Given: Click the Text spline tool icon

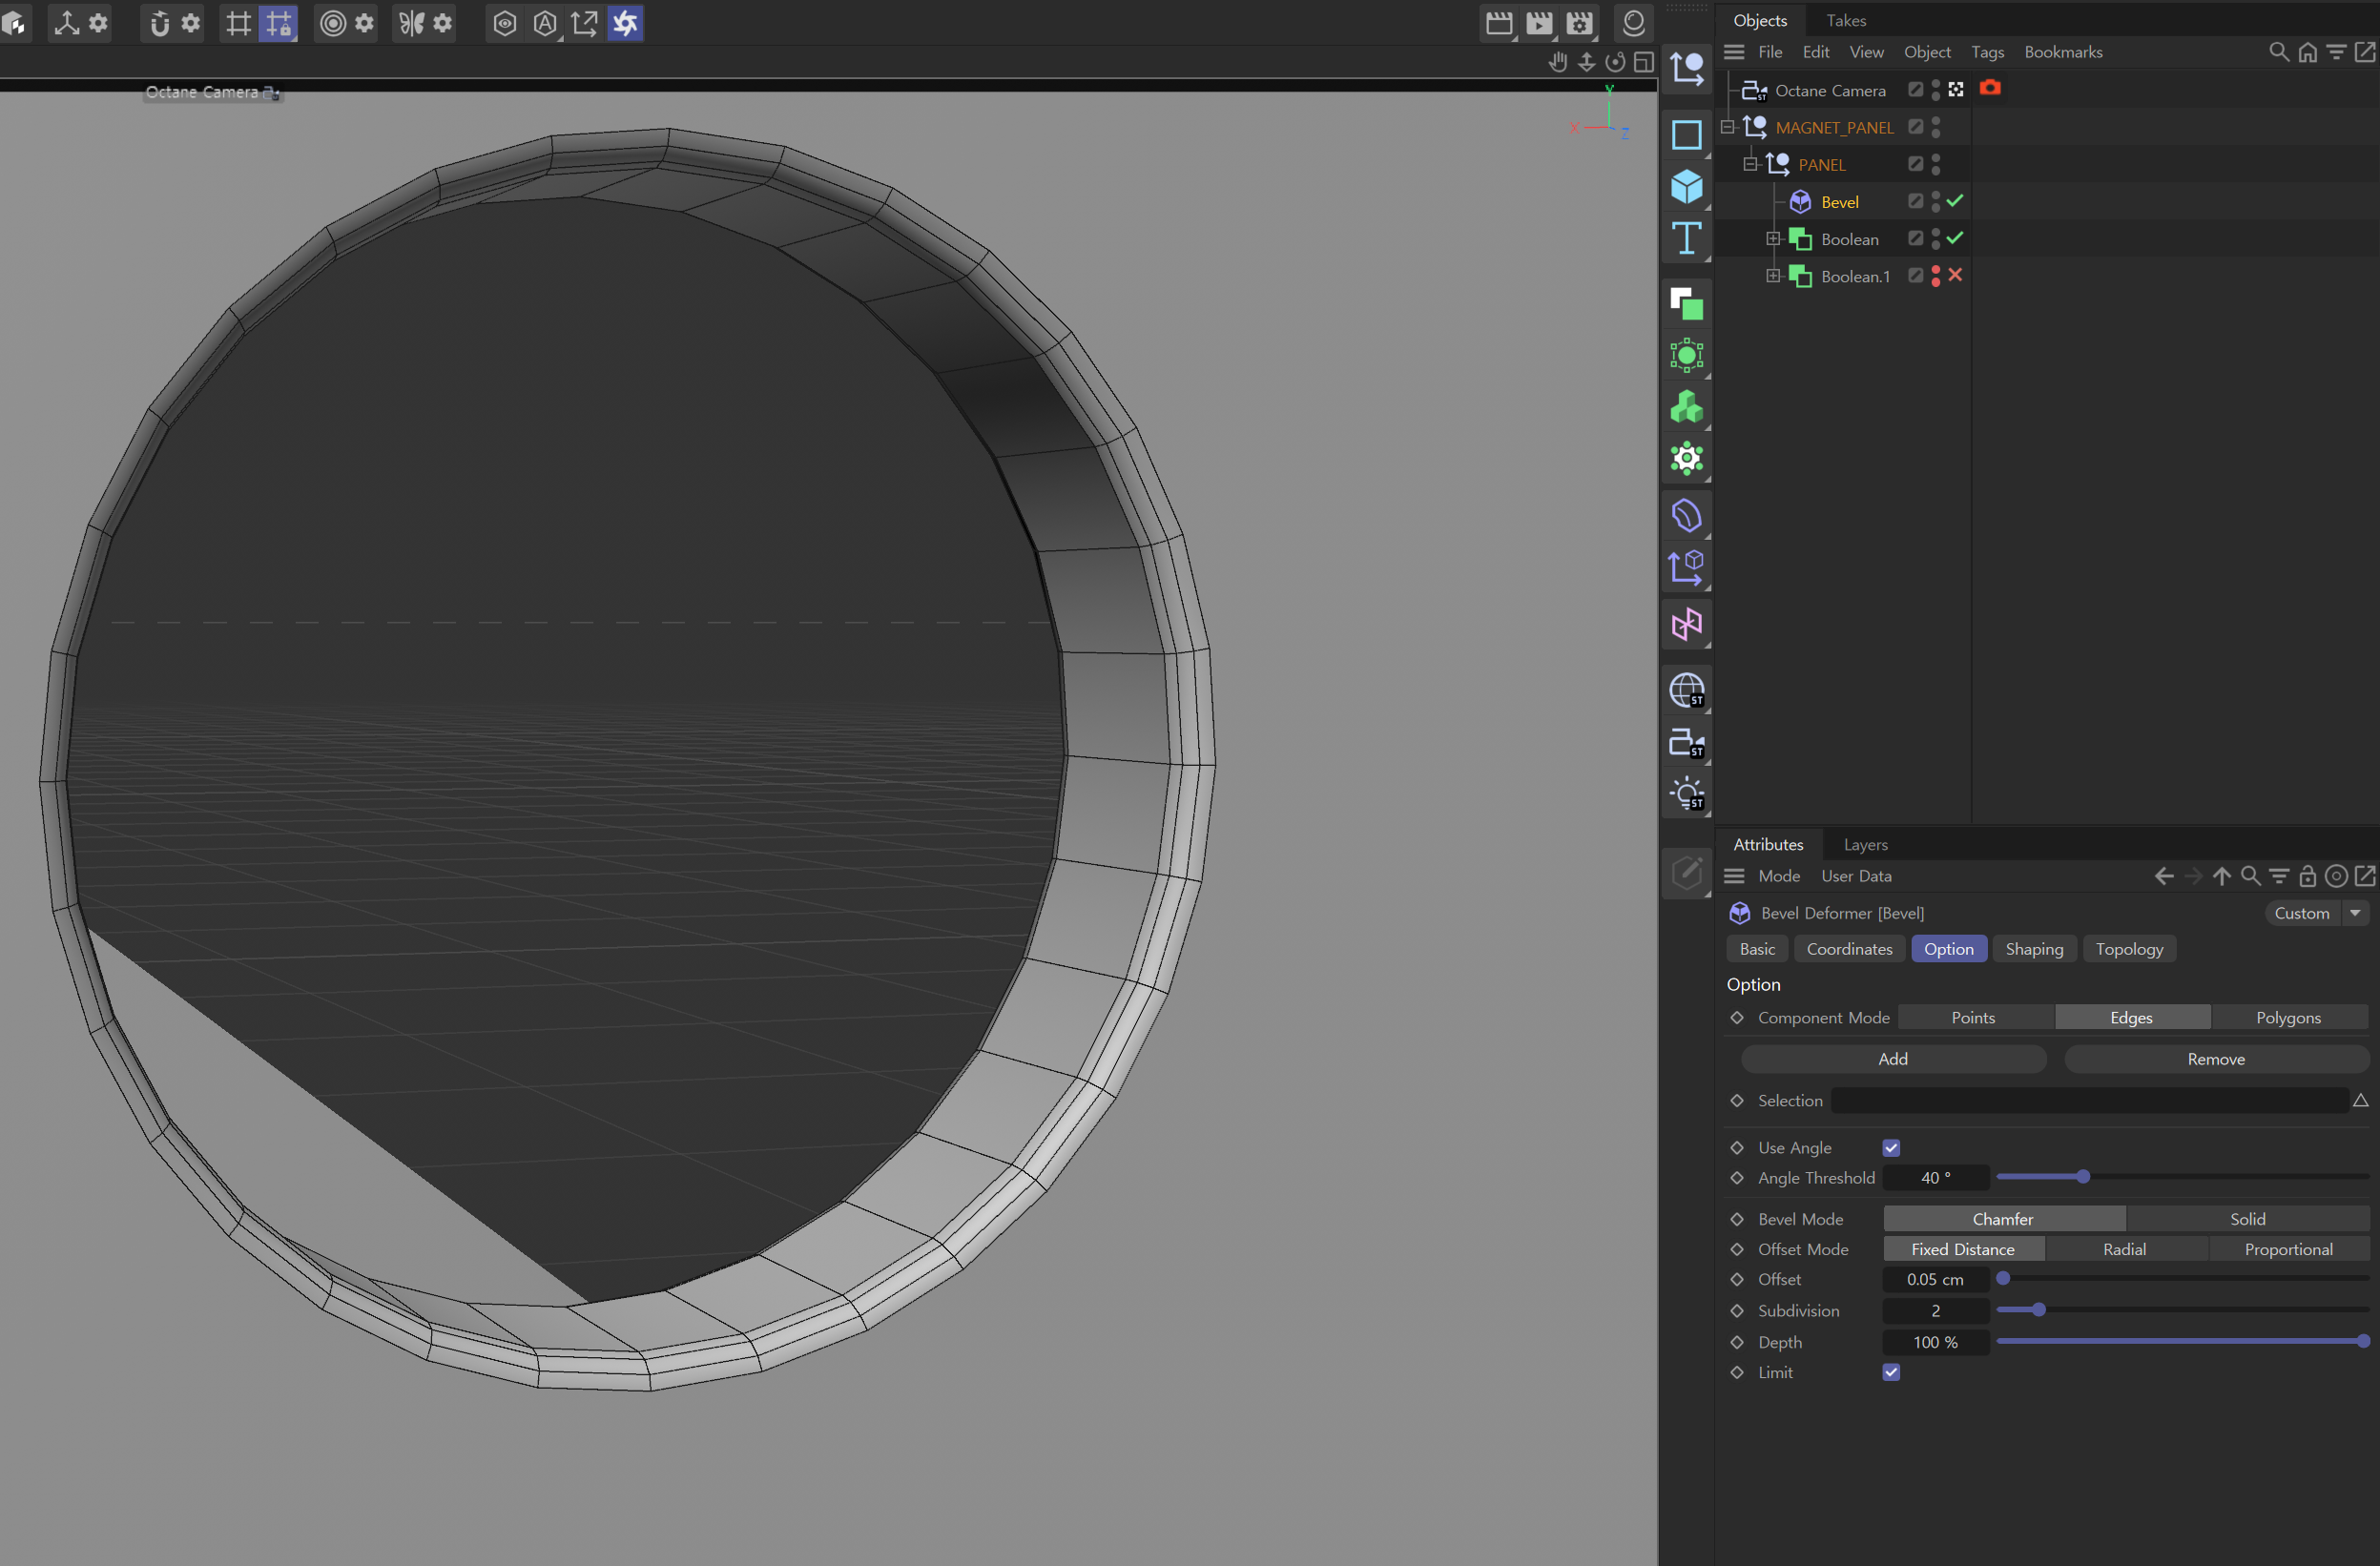Looking at the screenshot, I should [1686, 239].
